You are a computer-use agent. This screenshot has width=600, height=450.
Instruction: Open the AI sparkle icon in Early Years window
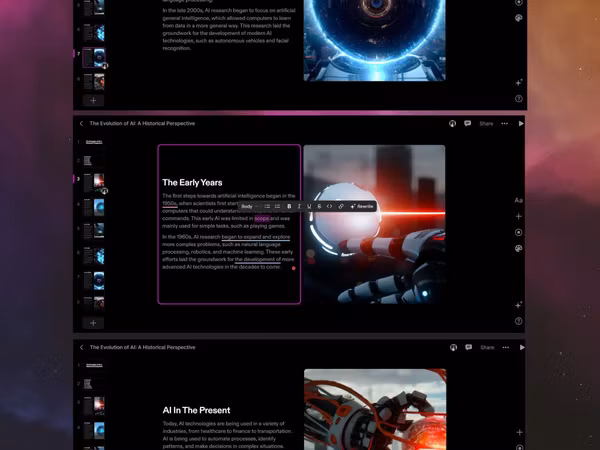[518, 305]
